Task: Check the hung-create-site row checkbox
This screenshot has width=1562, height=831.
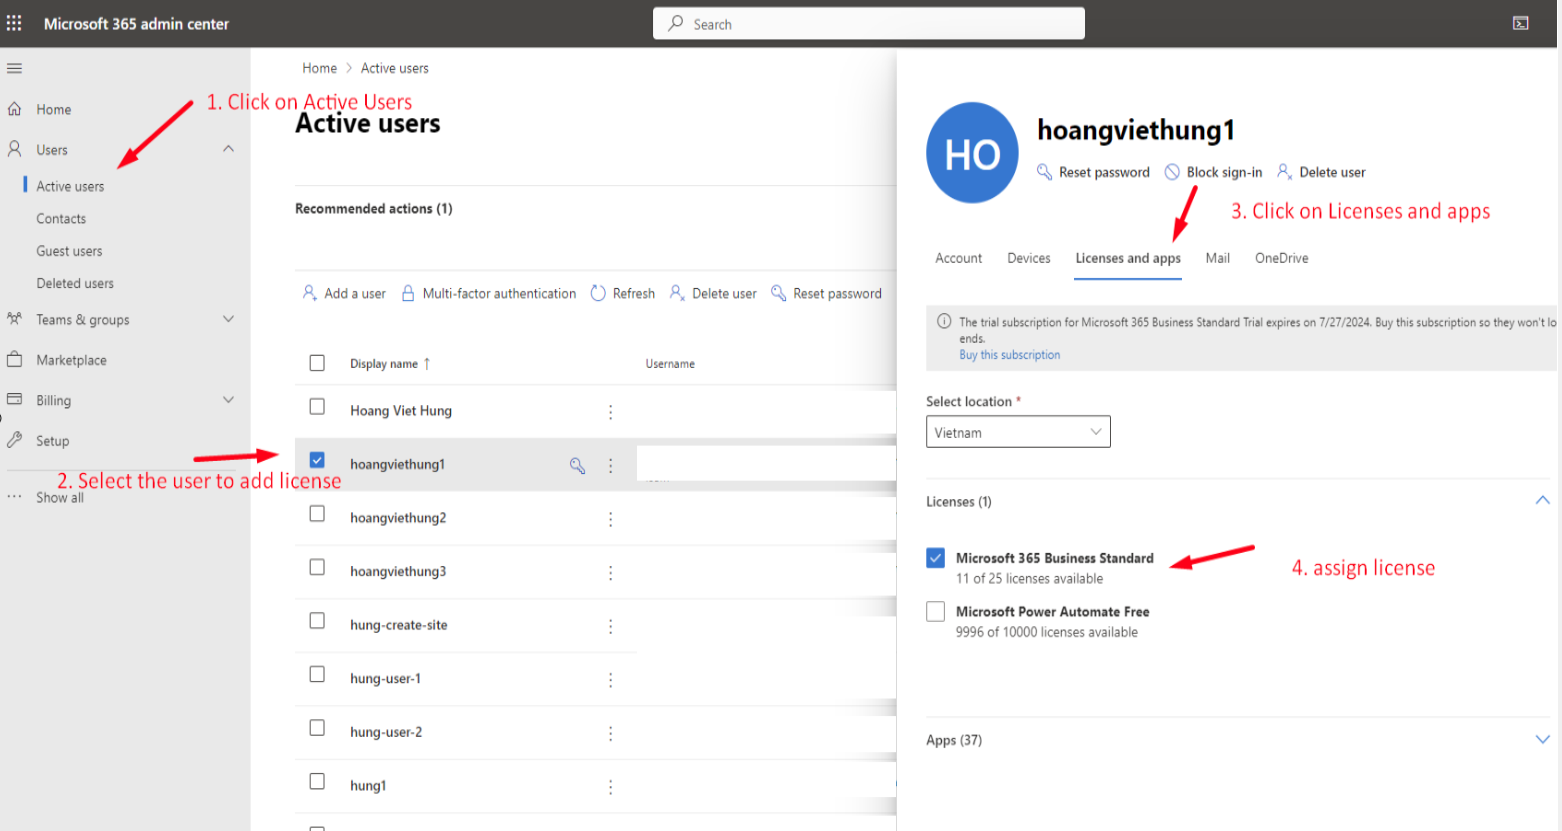Action: (x=317, y=621)
